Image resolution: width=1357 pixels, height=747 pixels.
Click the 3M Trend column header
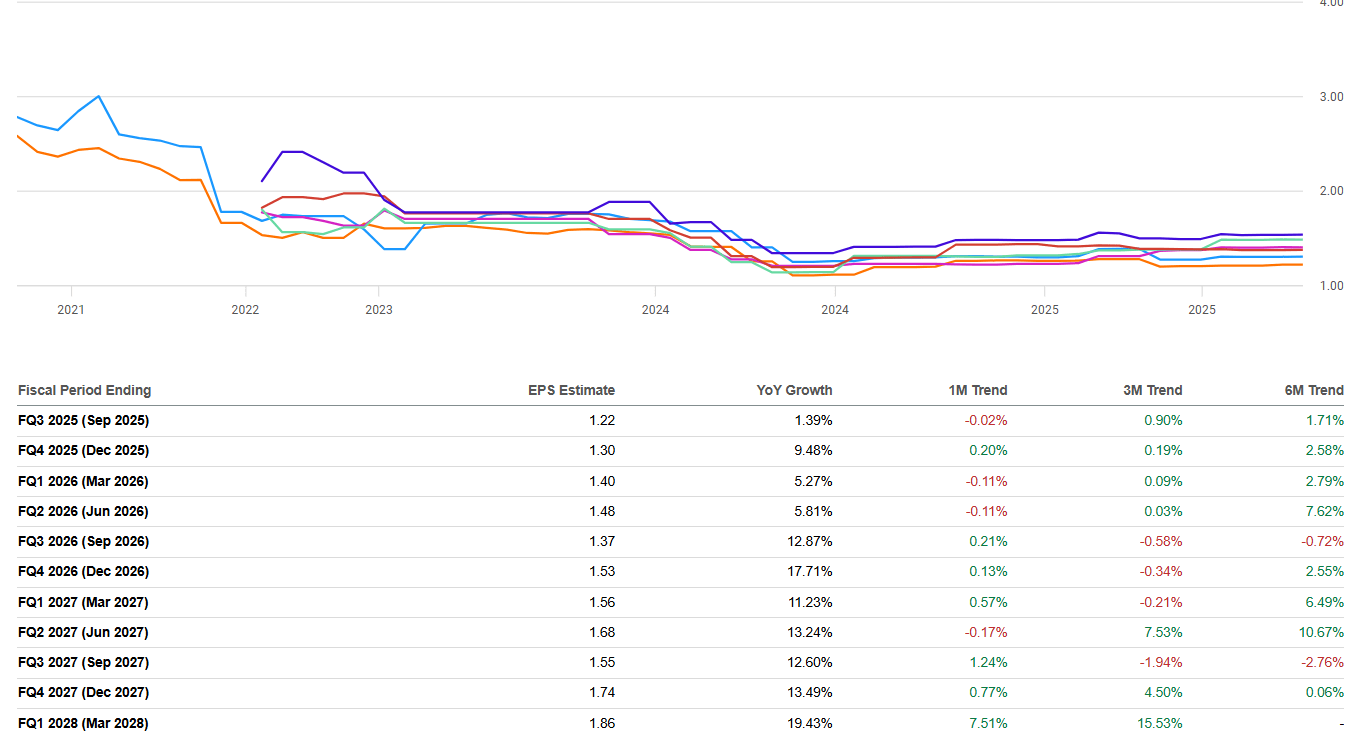[1152, 390]
